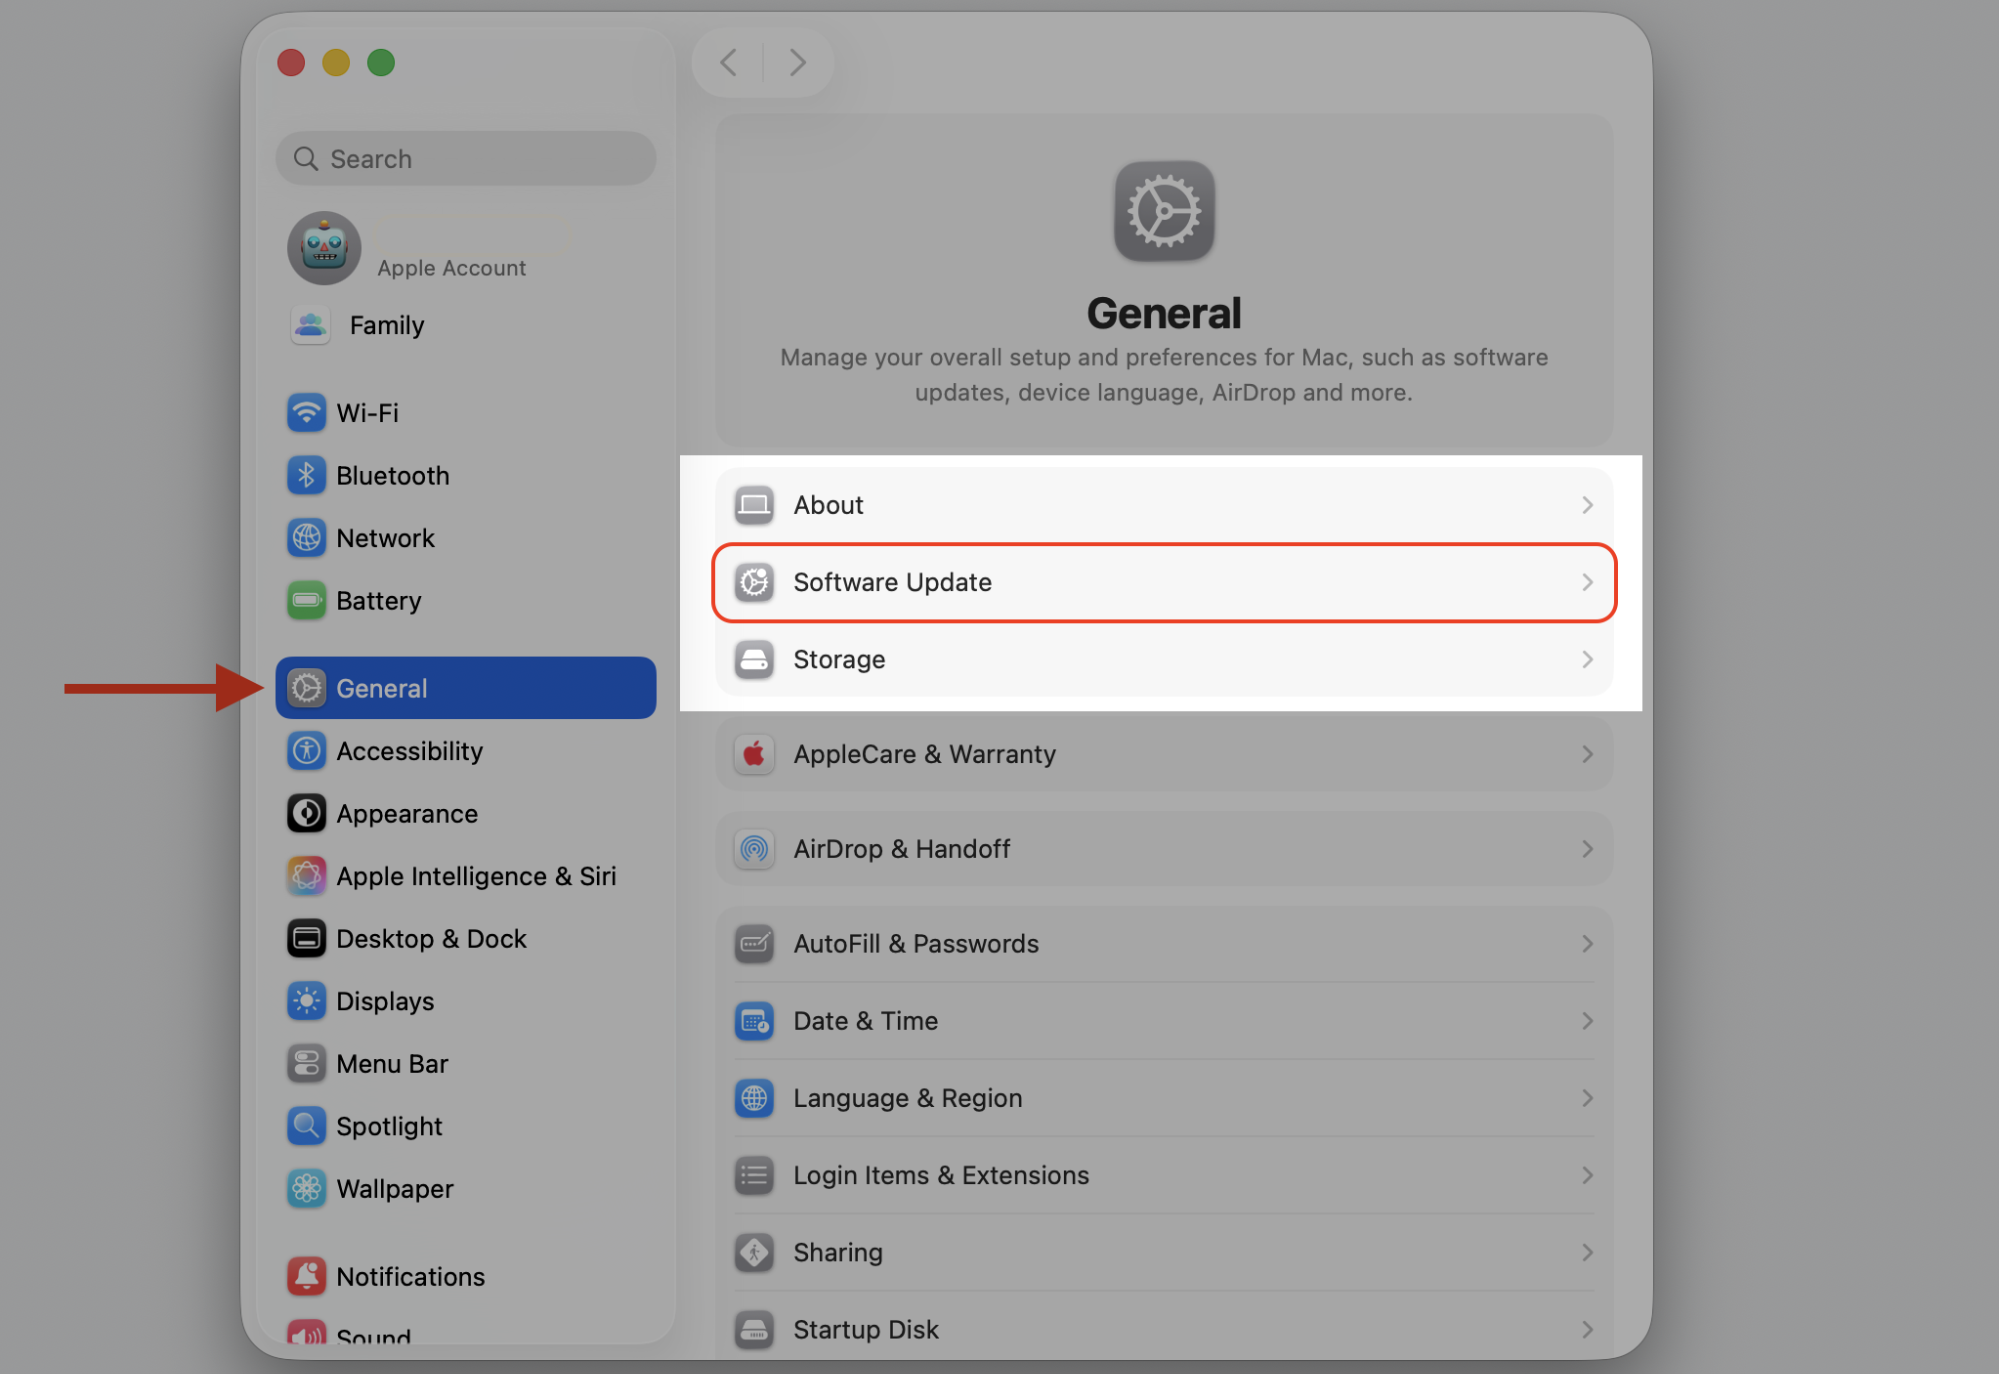Click the Family sharing icon
The width and height of the screenshot is (1999, 1374).
[x=310, y=325]
